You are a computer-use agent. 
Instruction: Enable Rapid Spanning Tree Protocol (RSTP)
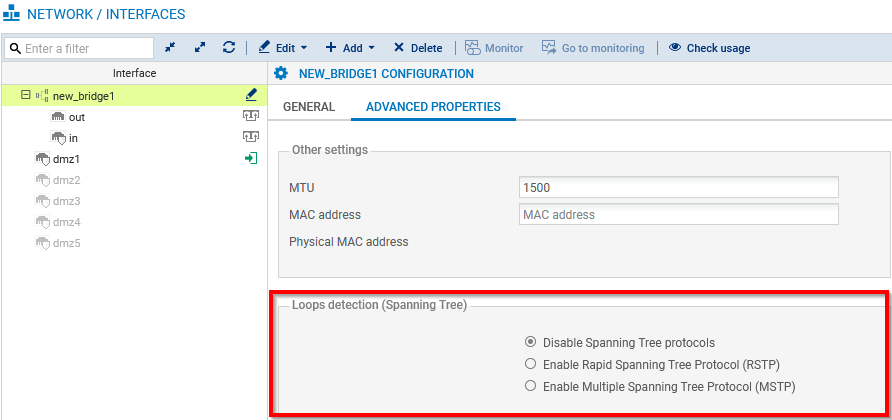pyautogui.click(x=531, y=364)
